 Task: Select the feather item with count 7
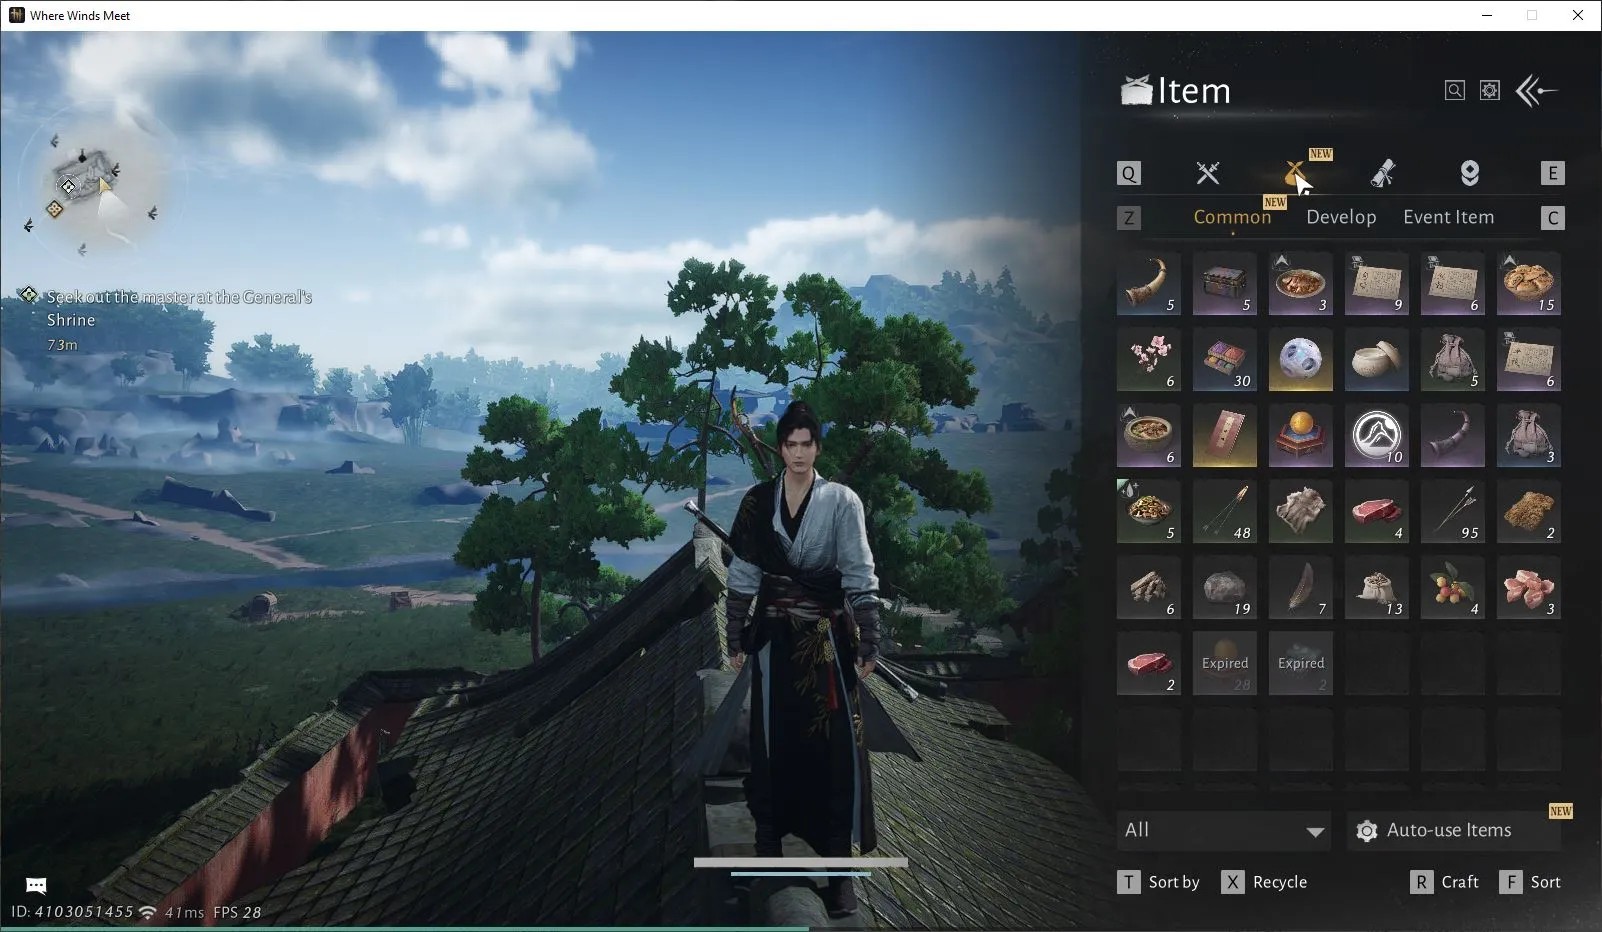1301,587
